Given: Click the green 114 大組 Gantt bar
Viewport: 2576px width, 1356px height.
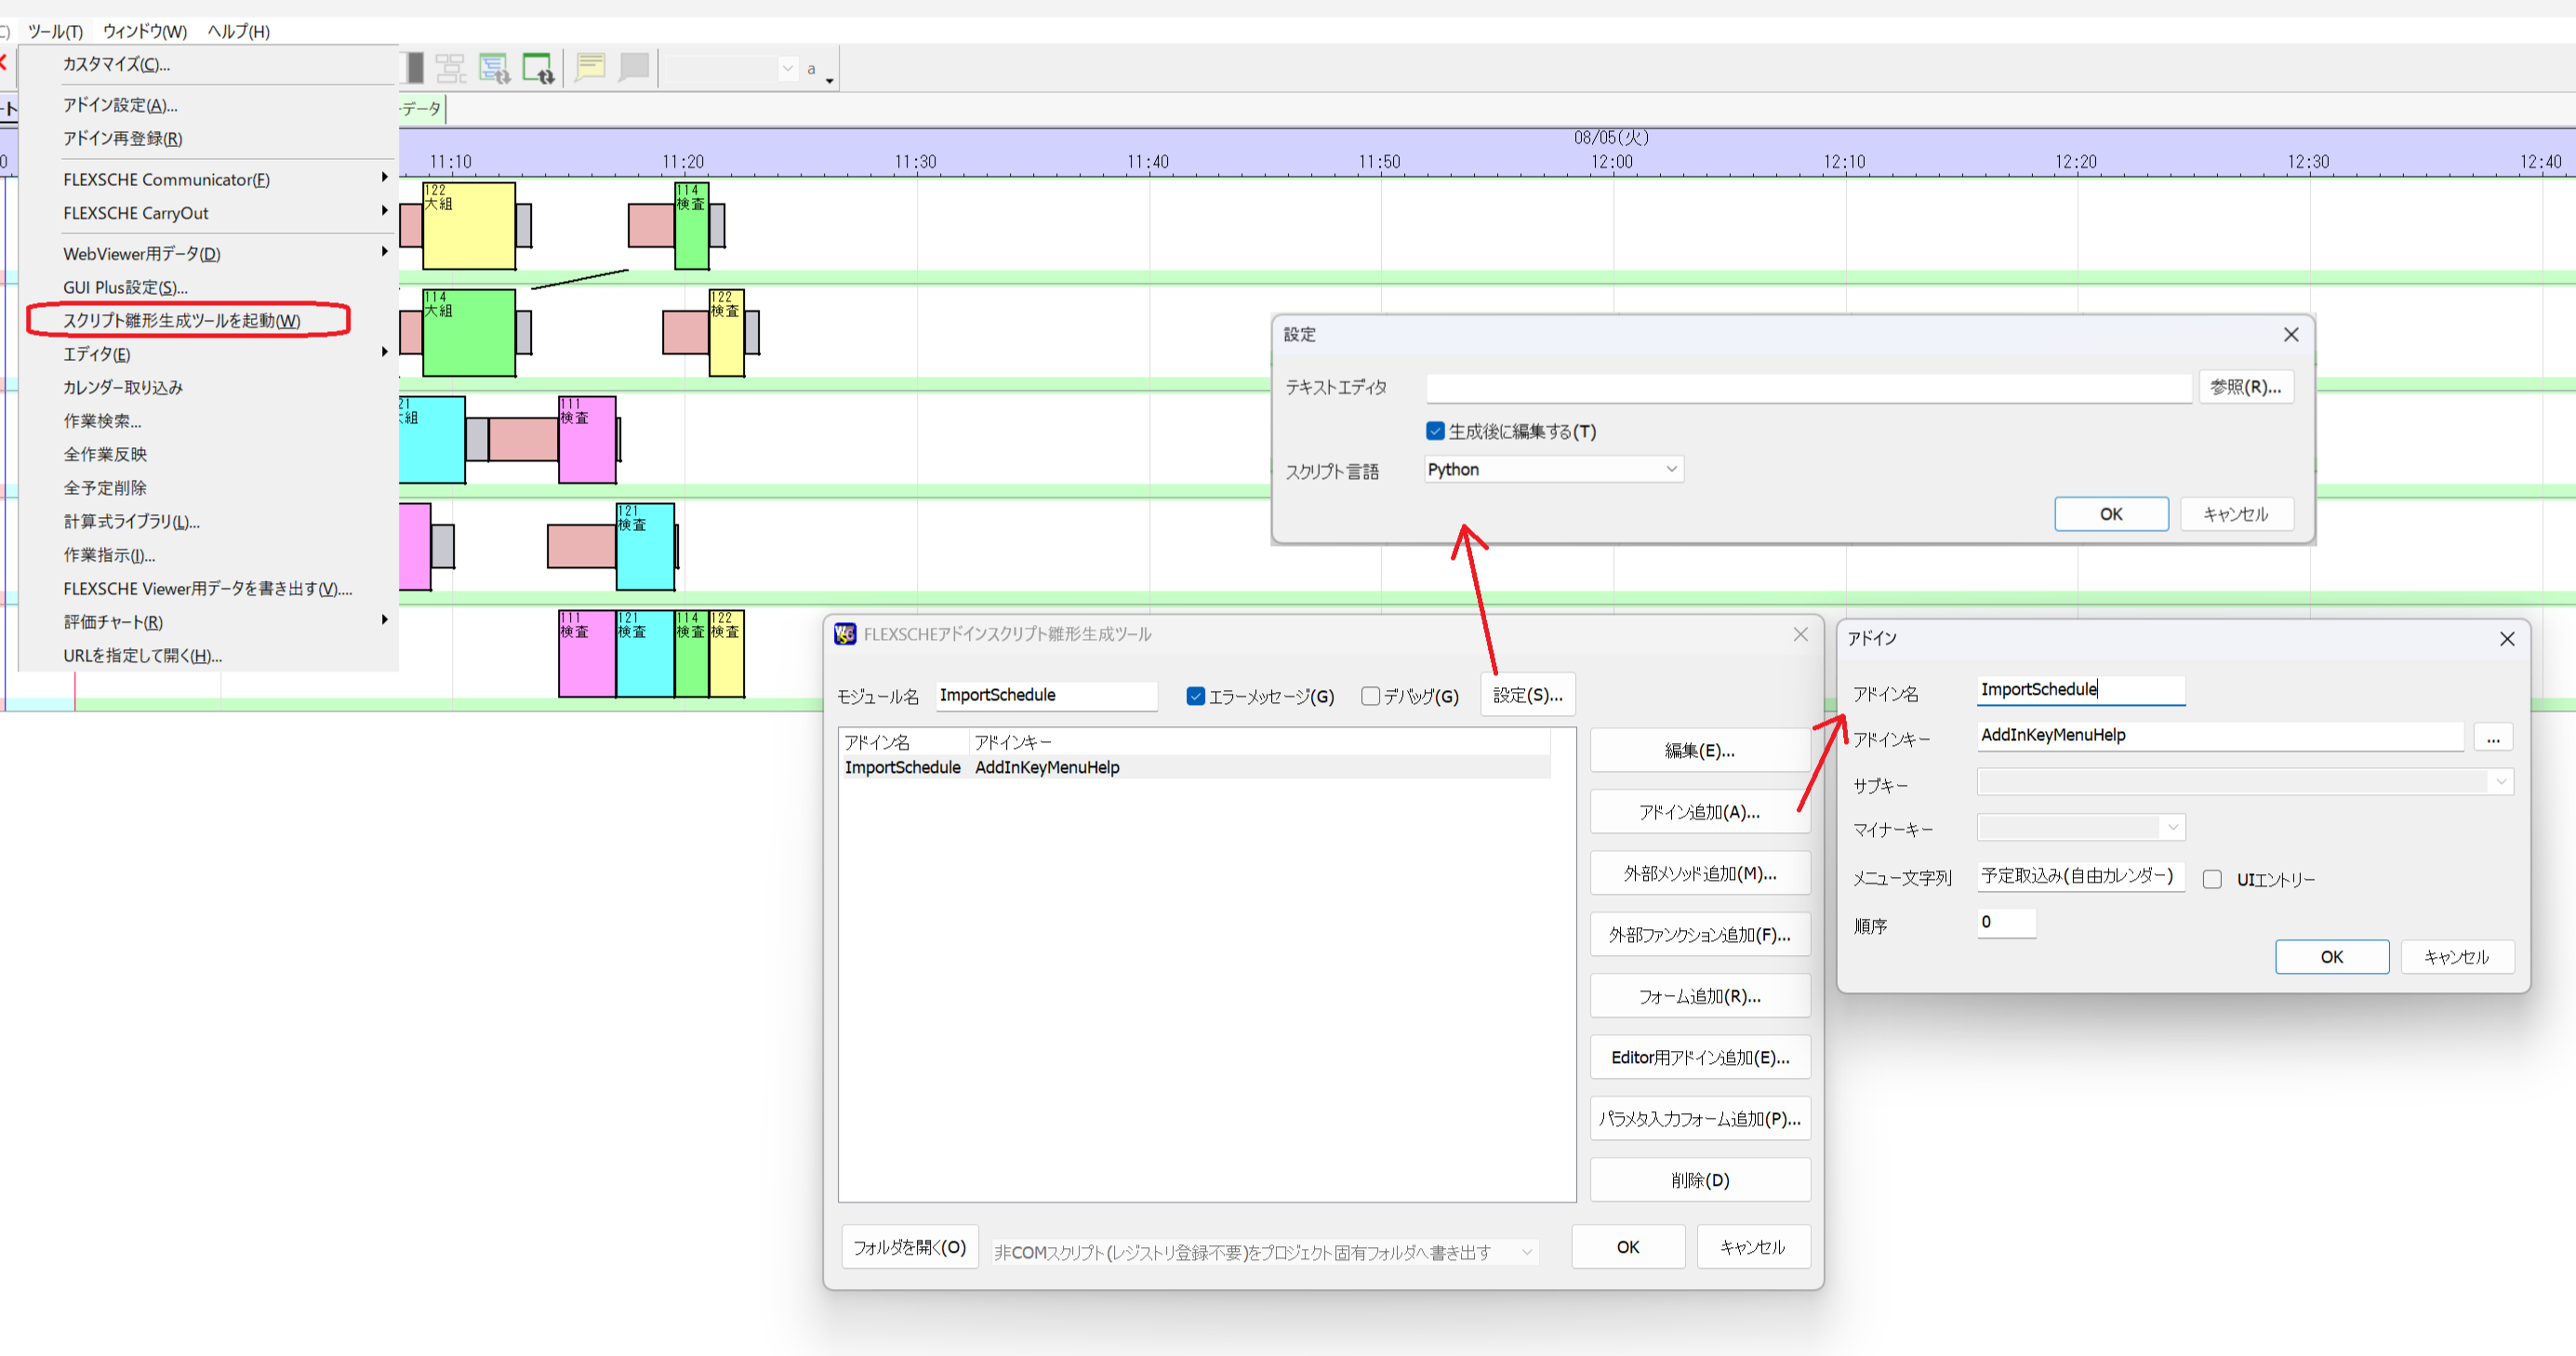Looking at the screenshot, I should [x=469, y=333].
